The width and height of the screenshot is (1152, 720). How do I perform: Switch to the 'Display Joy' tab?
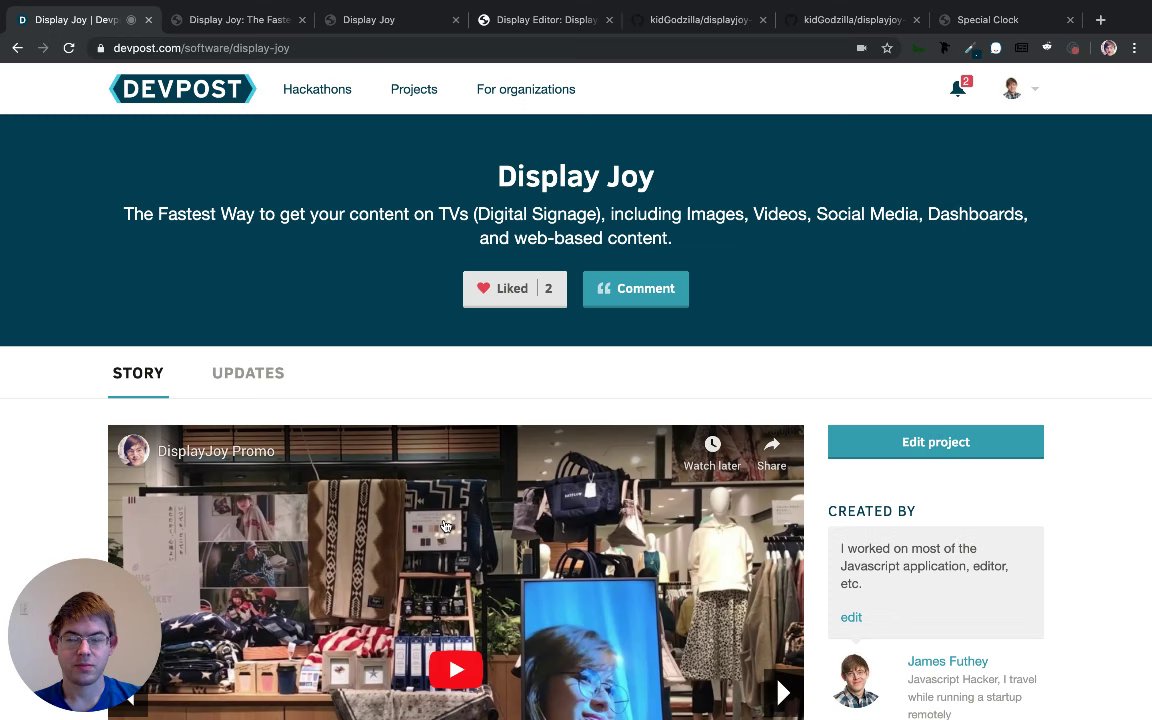click(x=391, y=20)
